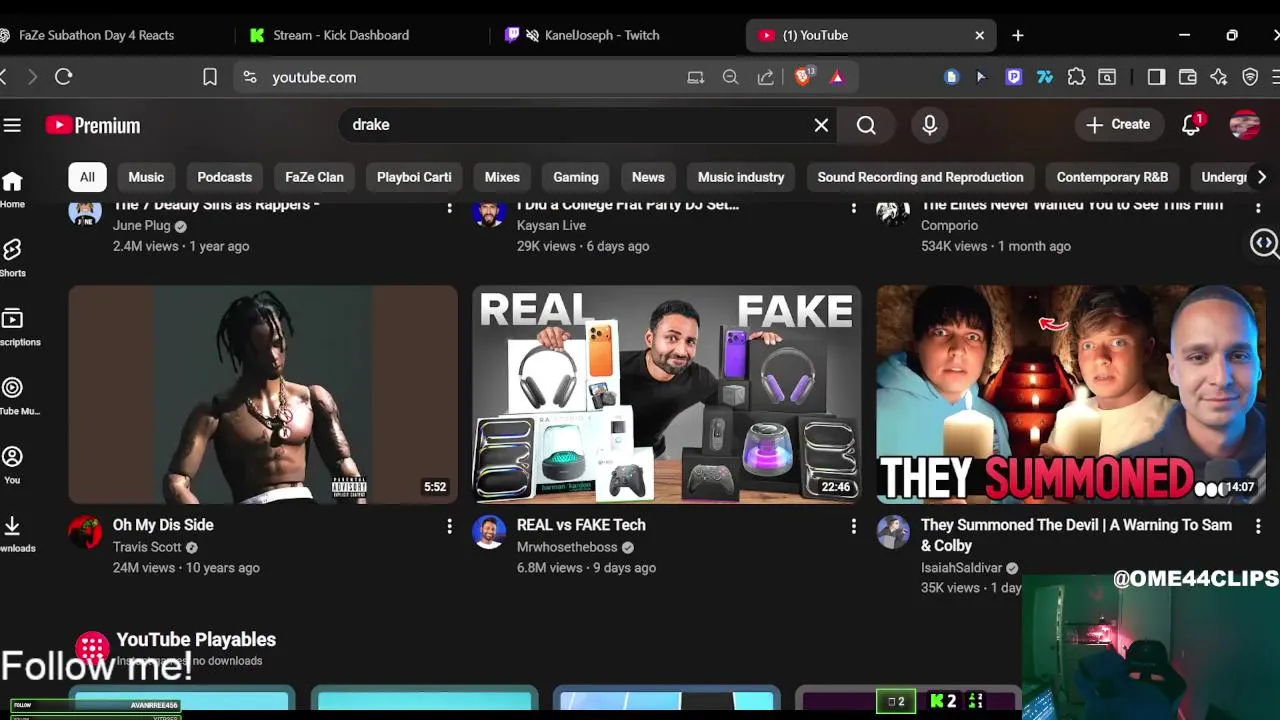Open Downloads in sidebar
Viewport: 1280px width, 720px height.
(x=14, y=534)
